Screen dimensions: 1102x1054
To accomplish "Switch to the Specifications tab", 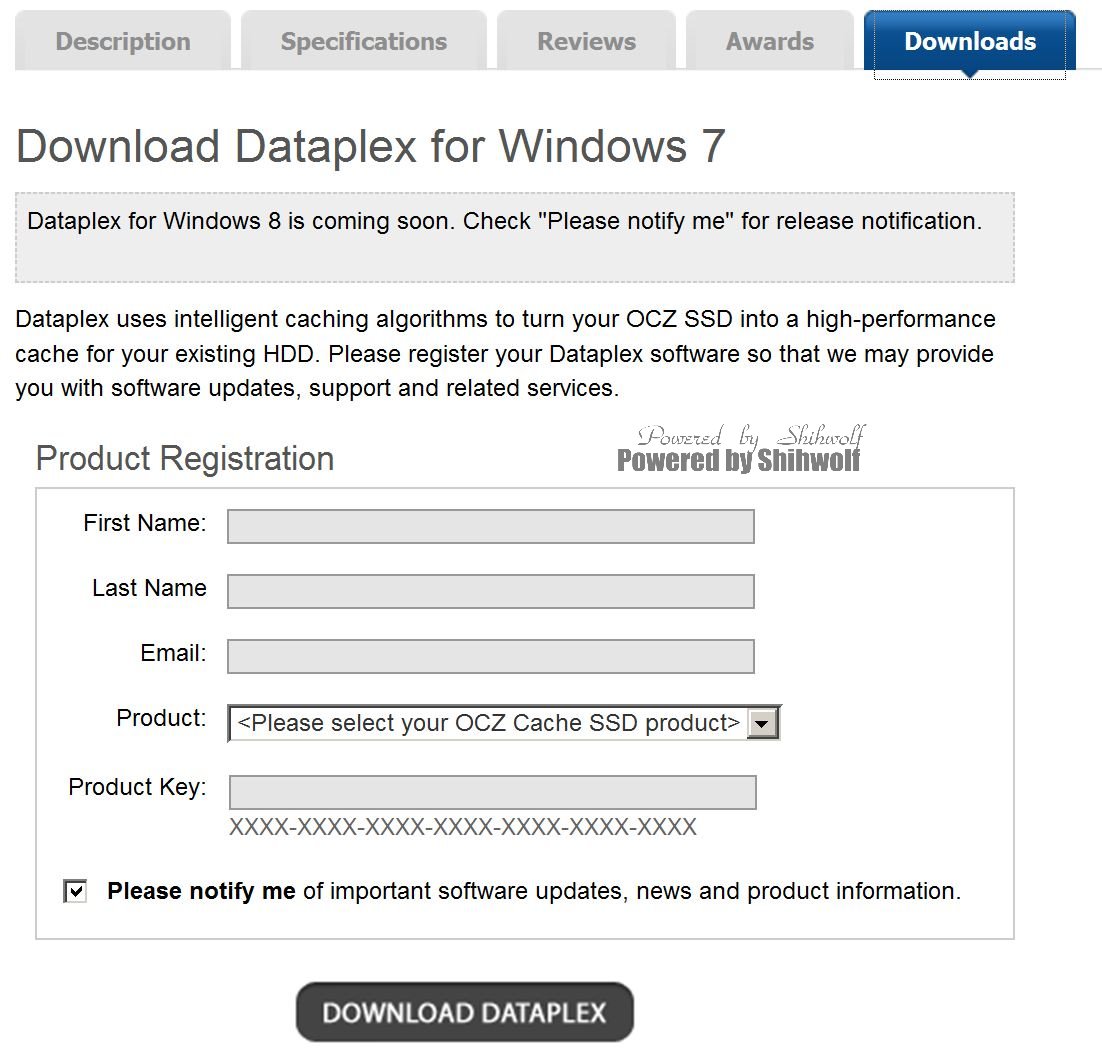I will point(363,41).
